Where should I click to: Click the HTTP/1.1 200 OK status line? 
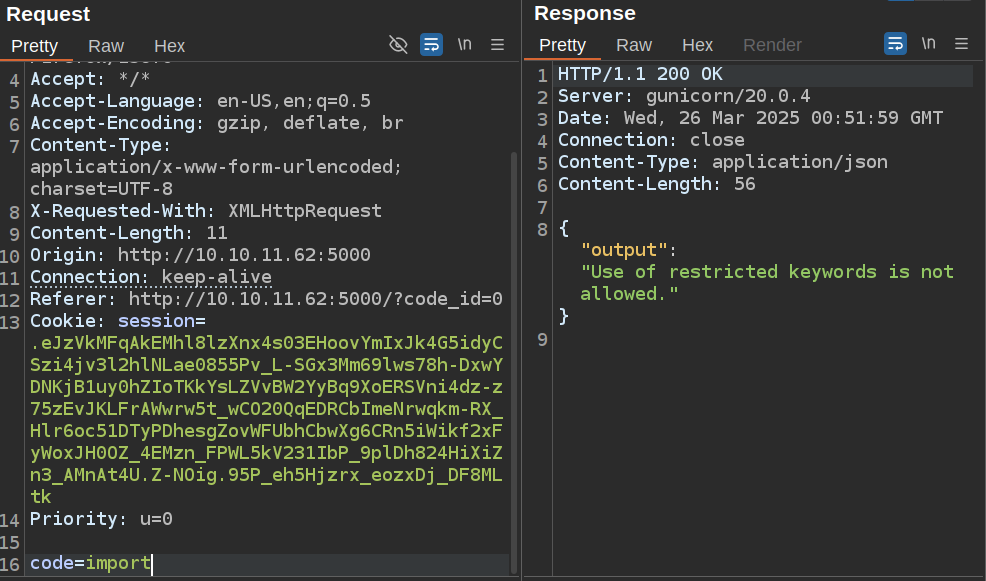pos(640,74)
